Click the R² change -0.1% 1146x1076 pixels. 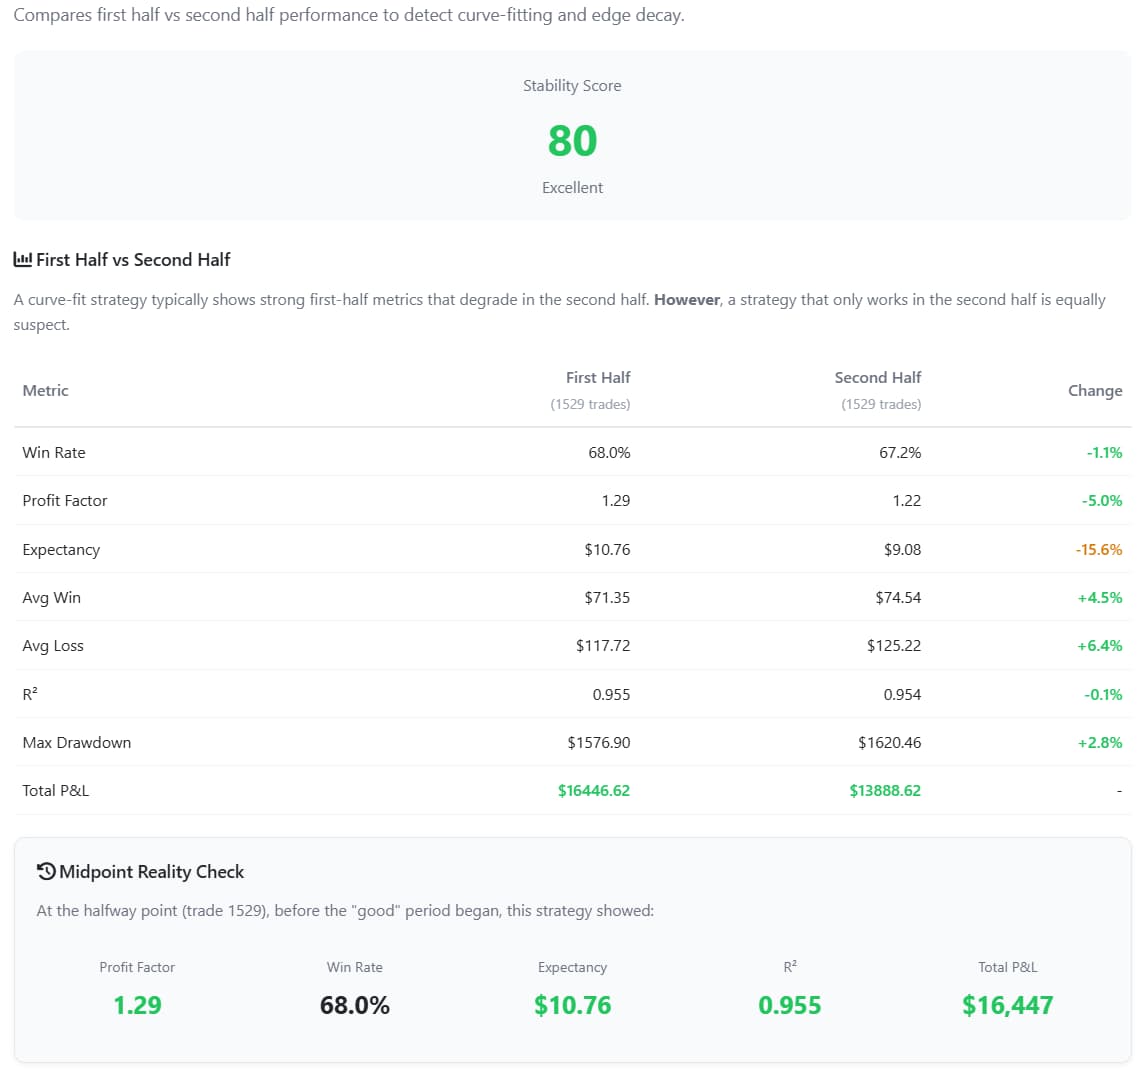click(x=1103, y=694)
